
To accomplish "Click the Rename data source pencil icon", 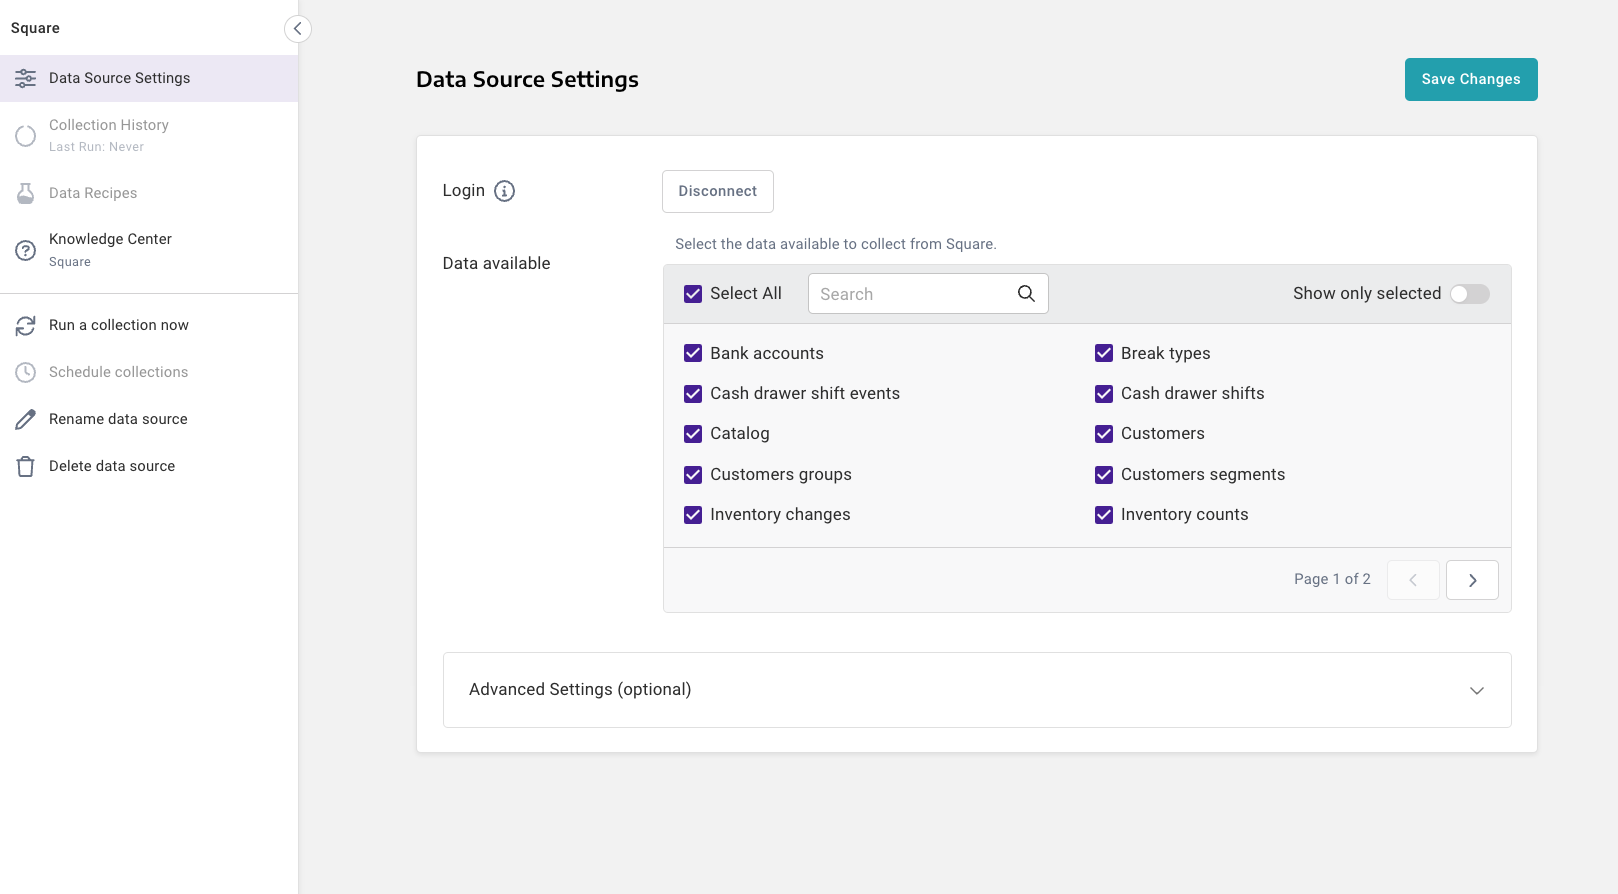I will [26, 420].
